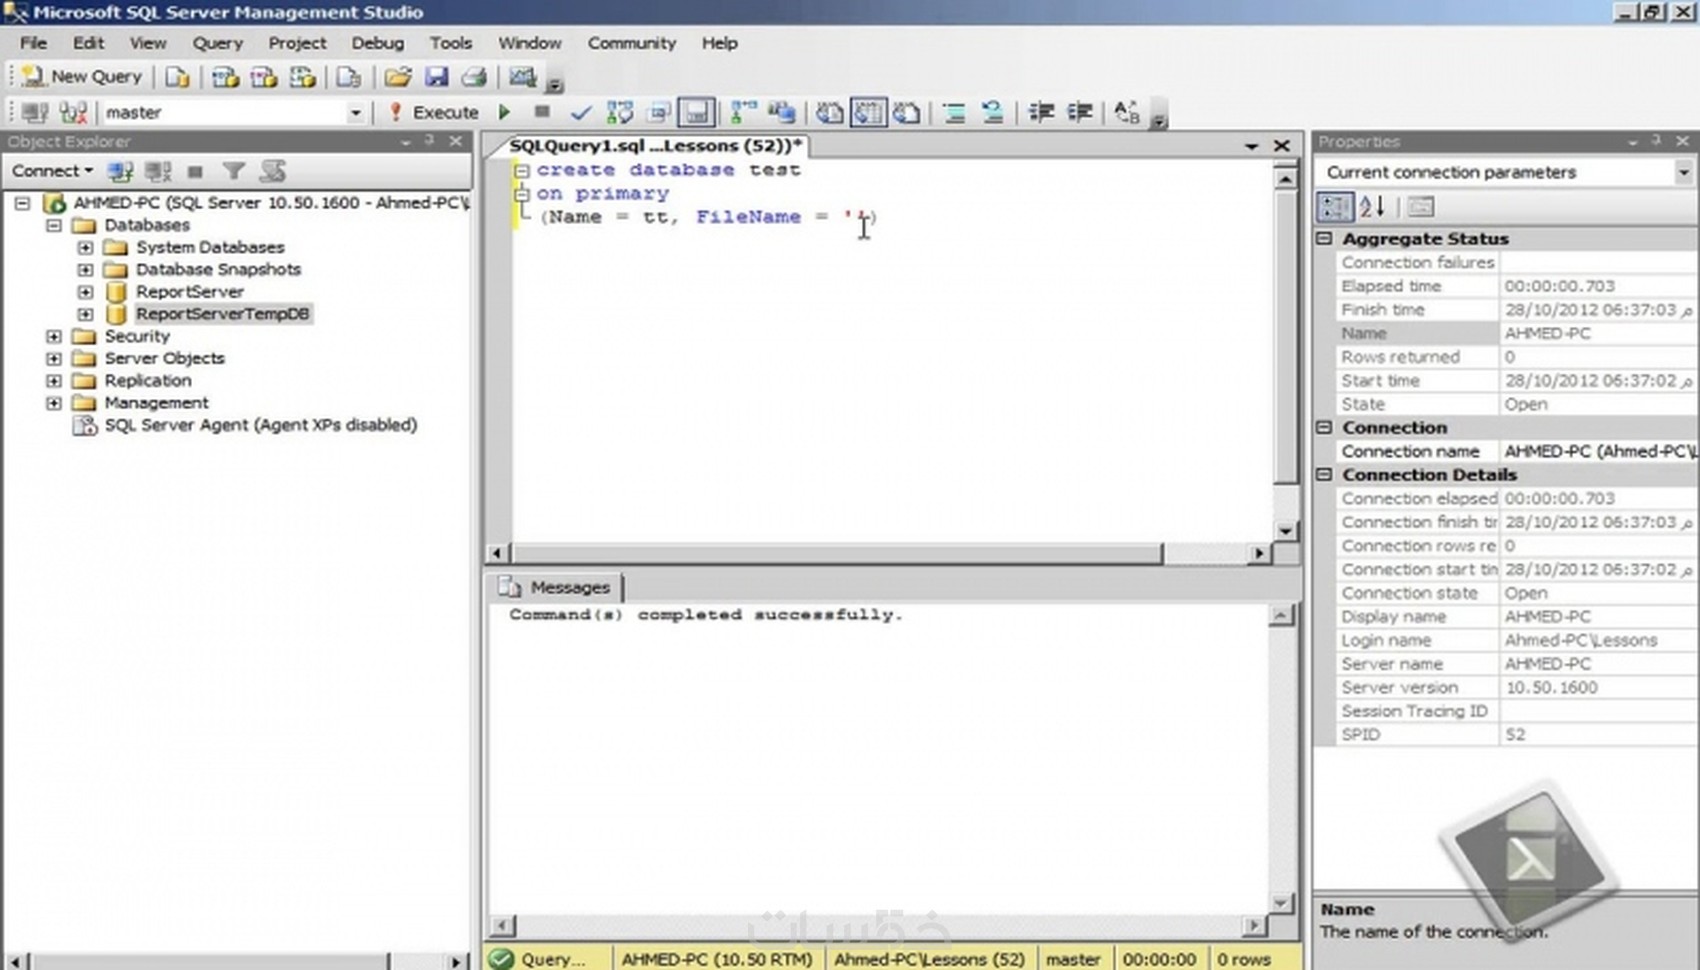1700x970 pixels.
Task: Select the SQLQuery1.sql tab
Action: [x=655, y=146]
